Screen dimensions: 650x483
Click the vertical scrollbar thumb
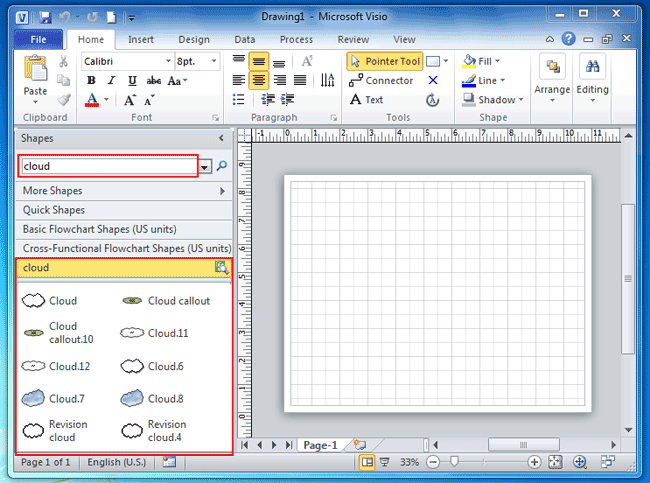(628, 279)
